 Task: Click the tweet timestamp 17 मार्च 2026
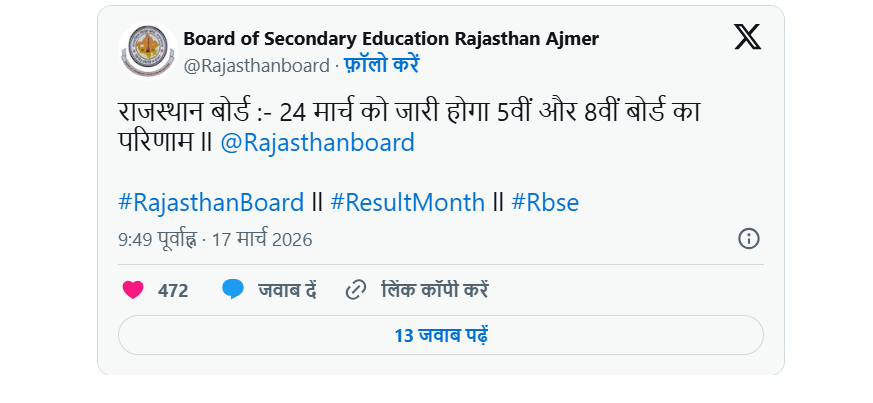pos(262,240)
